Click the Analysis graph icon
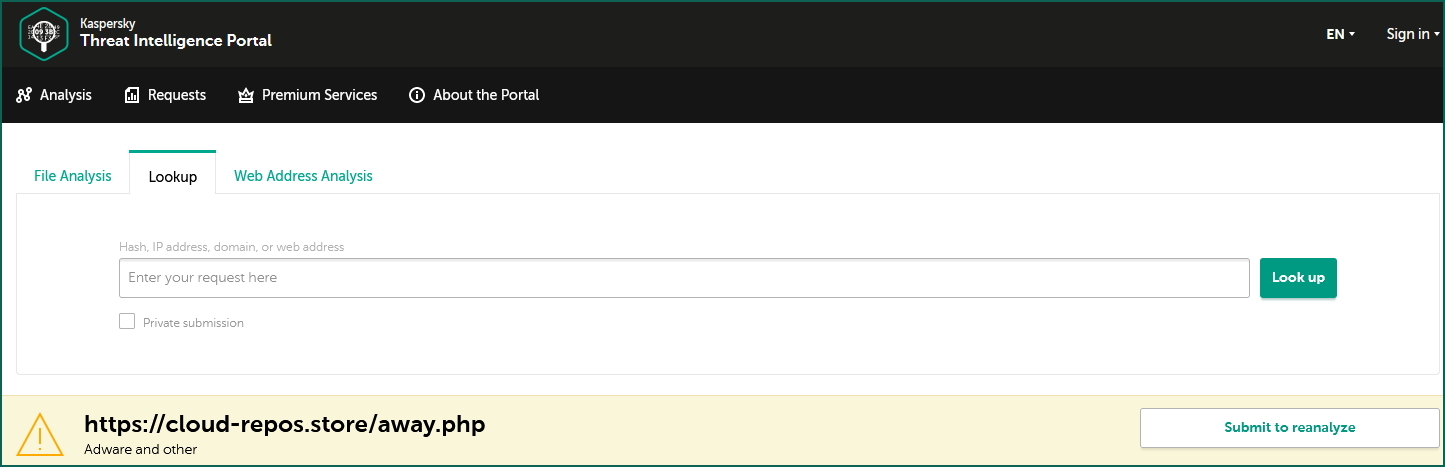This screenshot has height=467, width=1445. [25, 95]
